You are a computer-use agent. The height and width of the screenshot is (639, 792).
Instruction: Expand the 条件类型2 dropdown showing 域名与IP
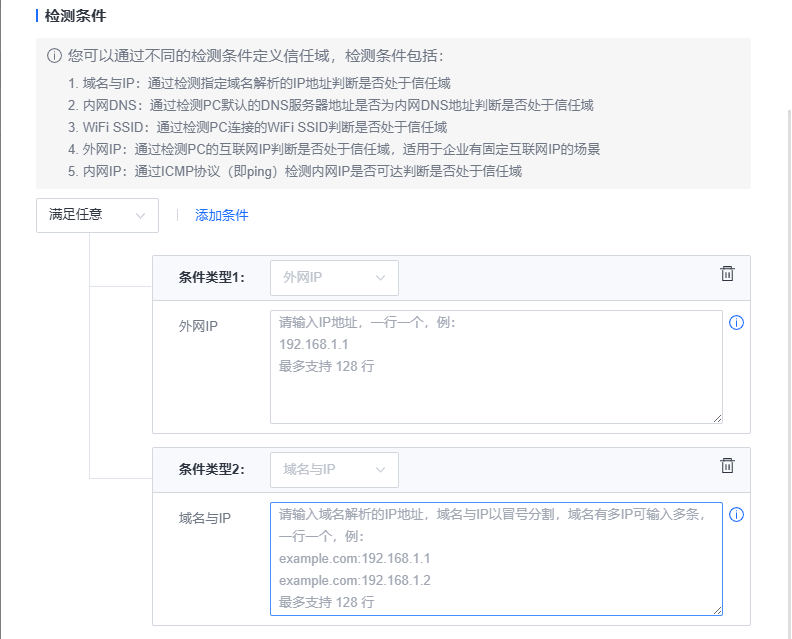click(x=334, y=470)
